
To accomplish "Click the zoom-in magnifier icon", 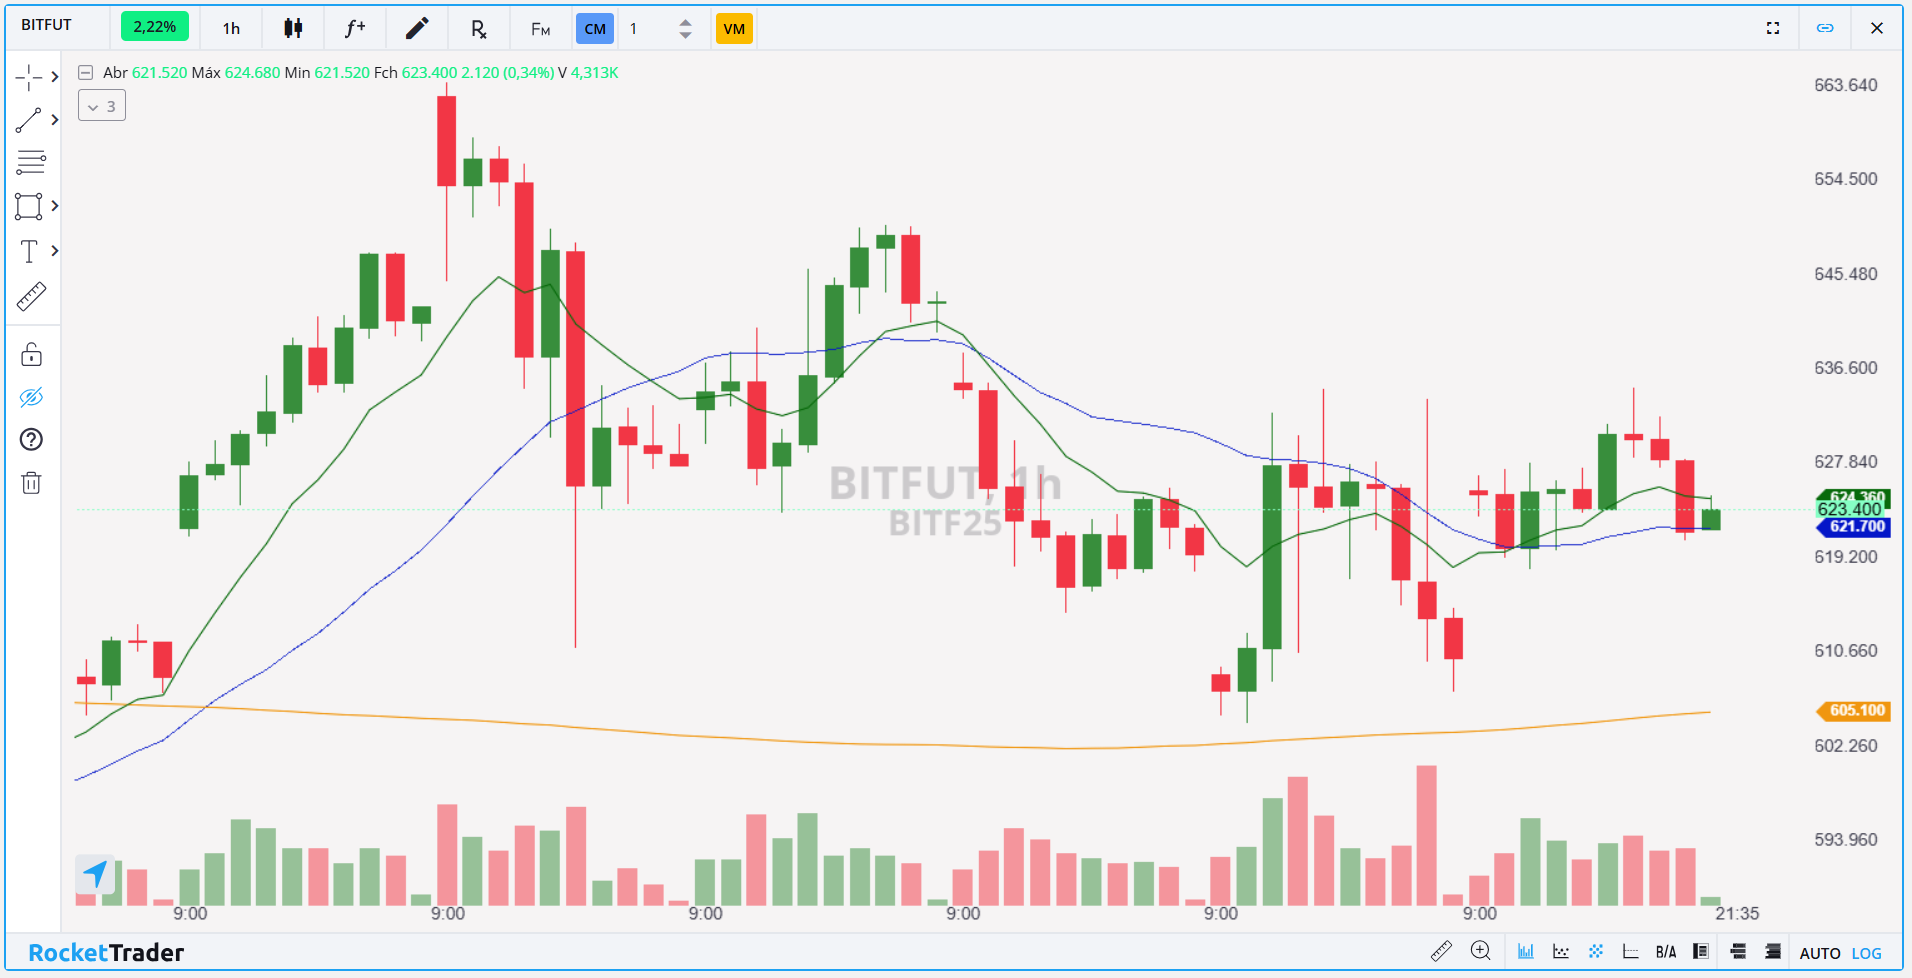I will [x=1480, y=952].
